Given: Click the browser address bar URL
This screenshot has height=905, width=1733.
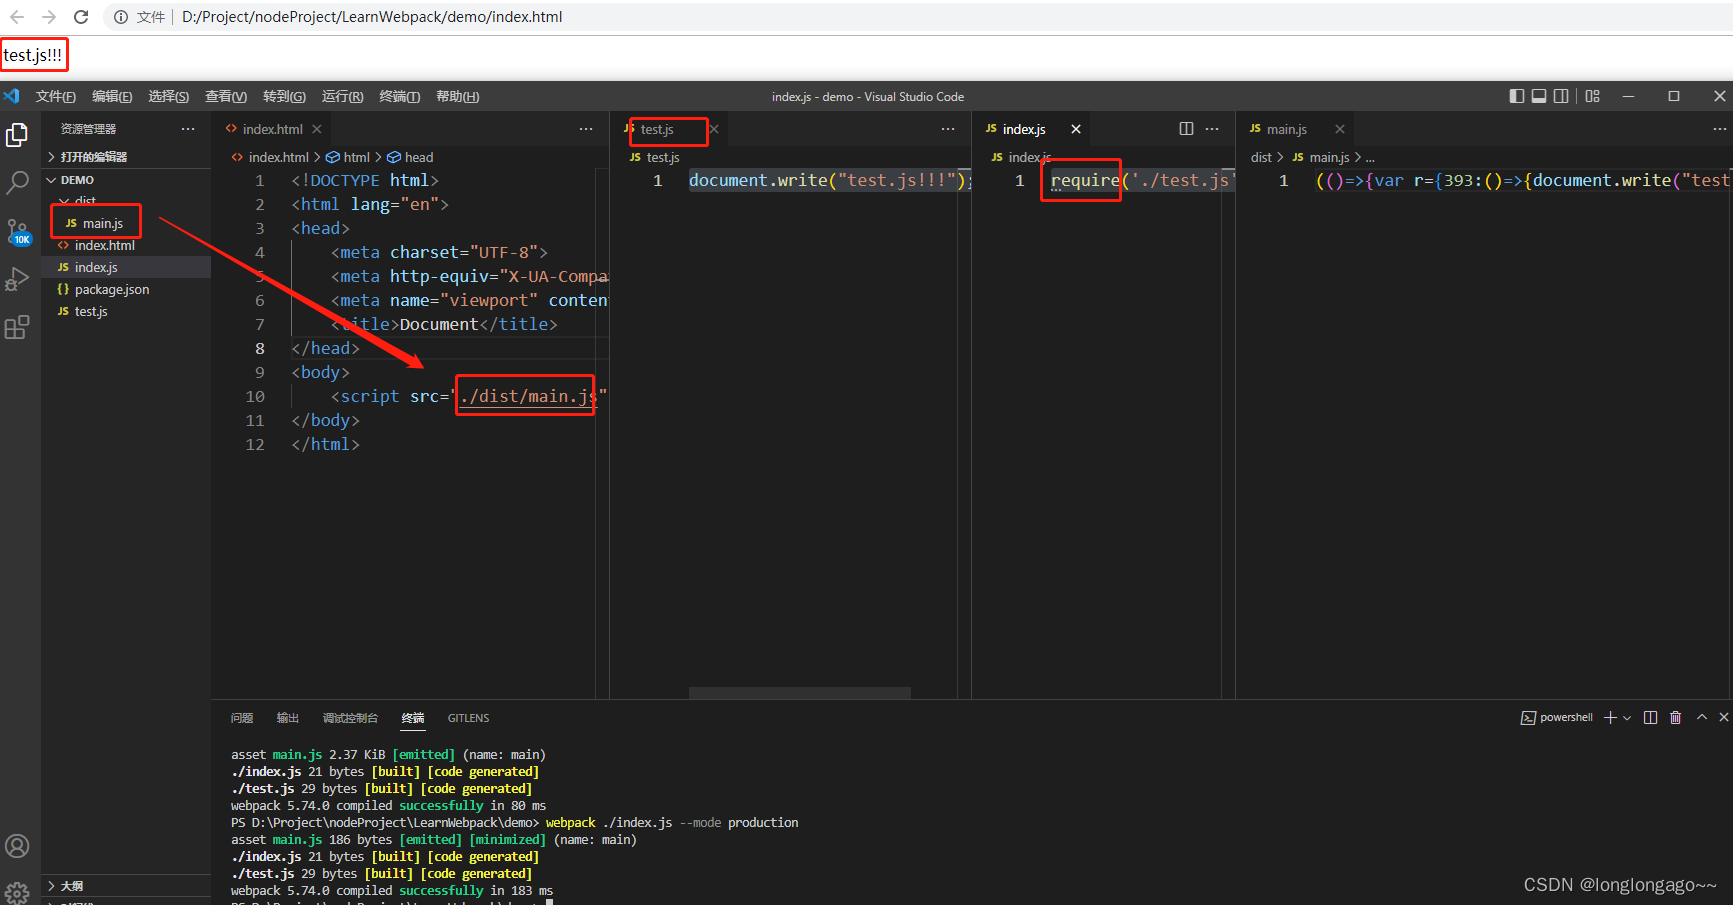Looking at the screenshot, I should coord(372,17).
